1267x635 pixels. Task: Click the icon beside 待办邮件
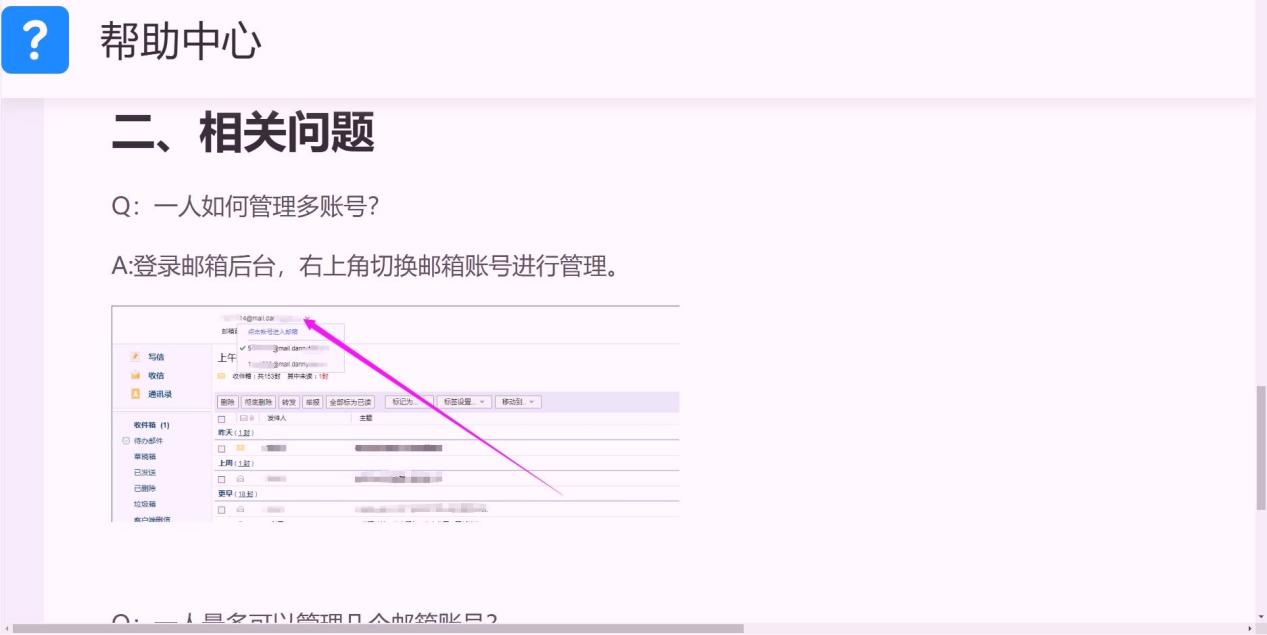tap(126, 441)
